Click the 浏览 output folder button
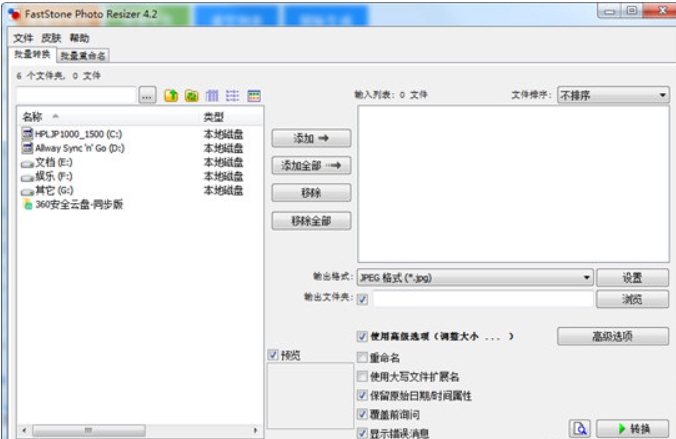Viewport: 676px width, 439px height. click(632, 299)
